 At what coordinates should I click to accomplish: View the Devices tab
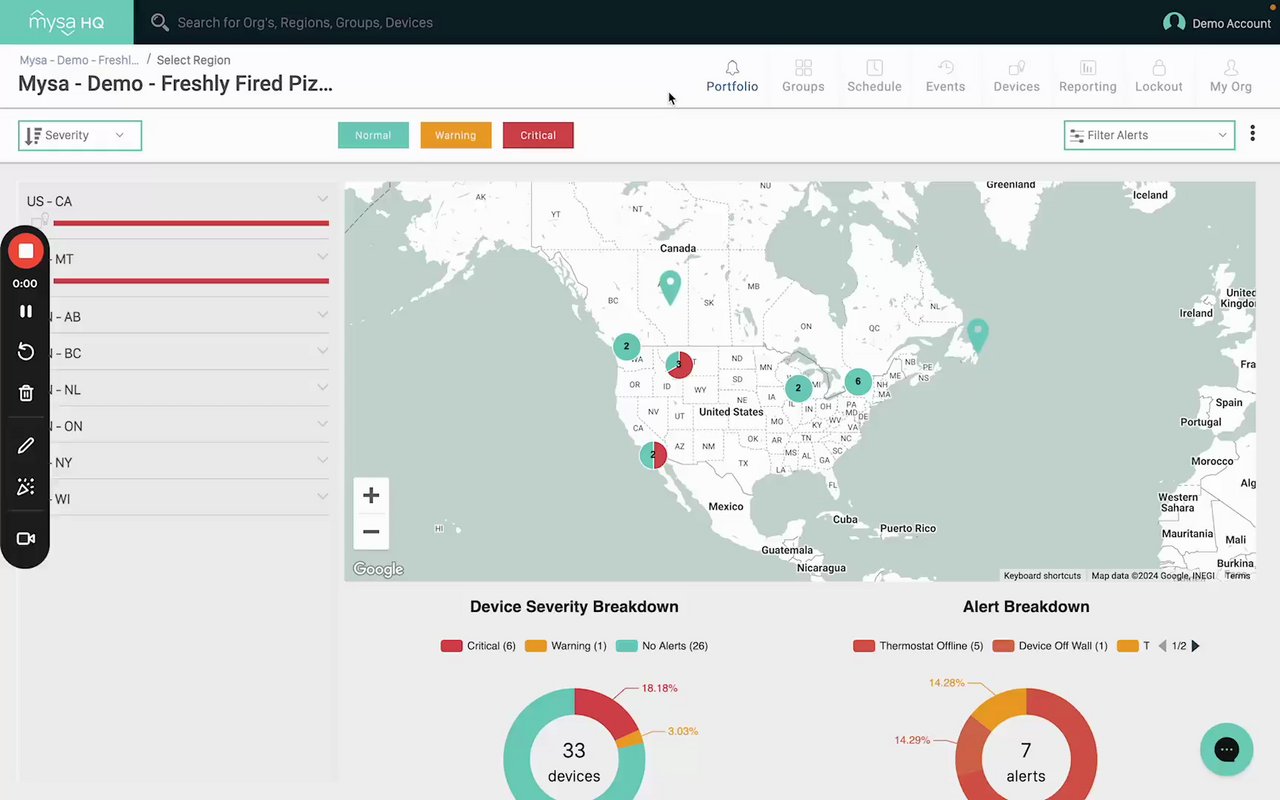pyautogui.click(x=1016, y=76)
